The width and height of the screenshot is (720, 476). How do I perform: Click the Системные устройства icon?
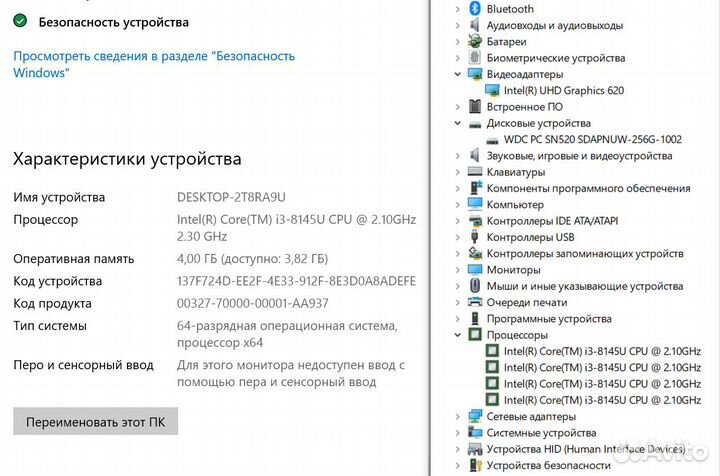[x=475, y=432]
